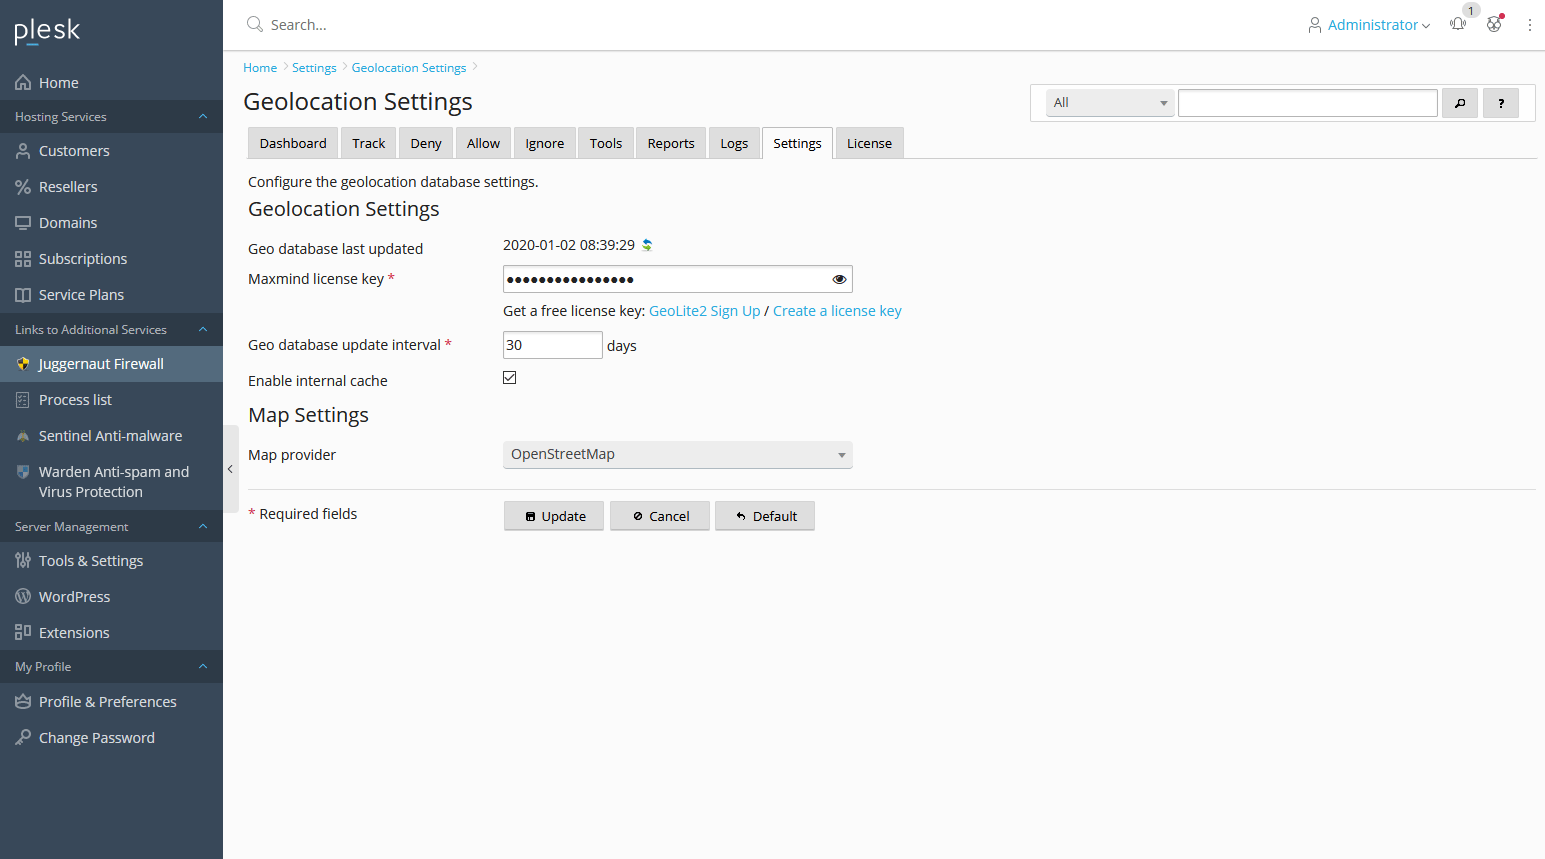Select the Settings tab
The image size is (1545, 859).
coord(797,143)
